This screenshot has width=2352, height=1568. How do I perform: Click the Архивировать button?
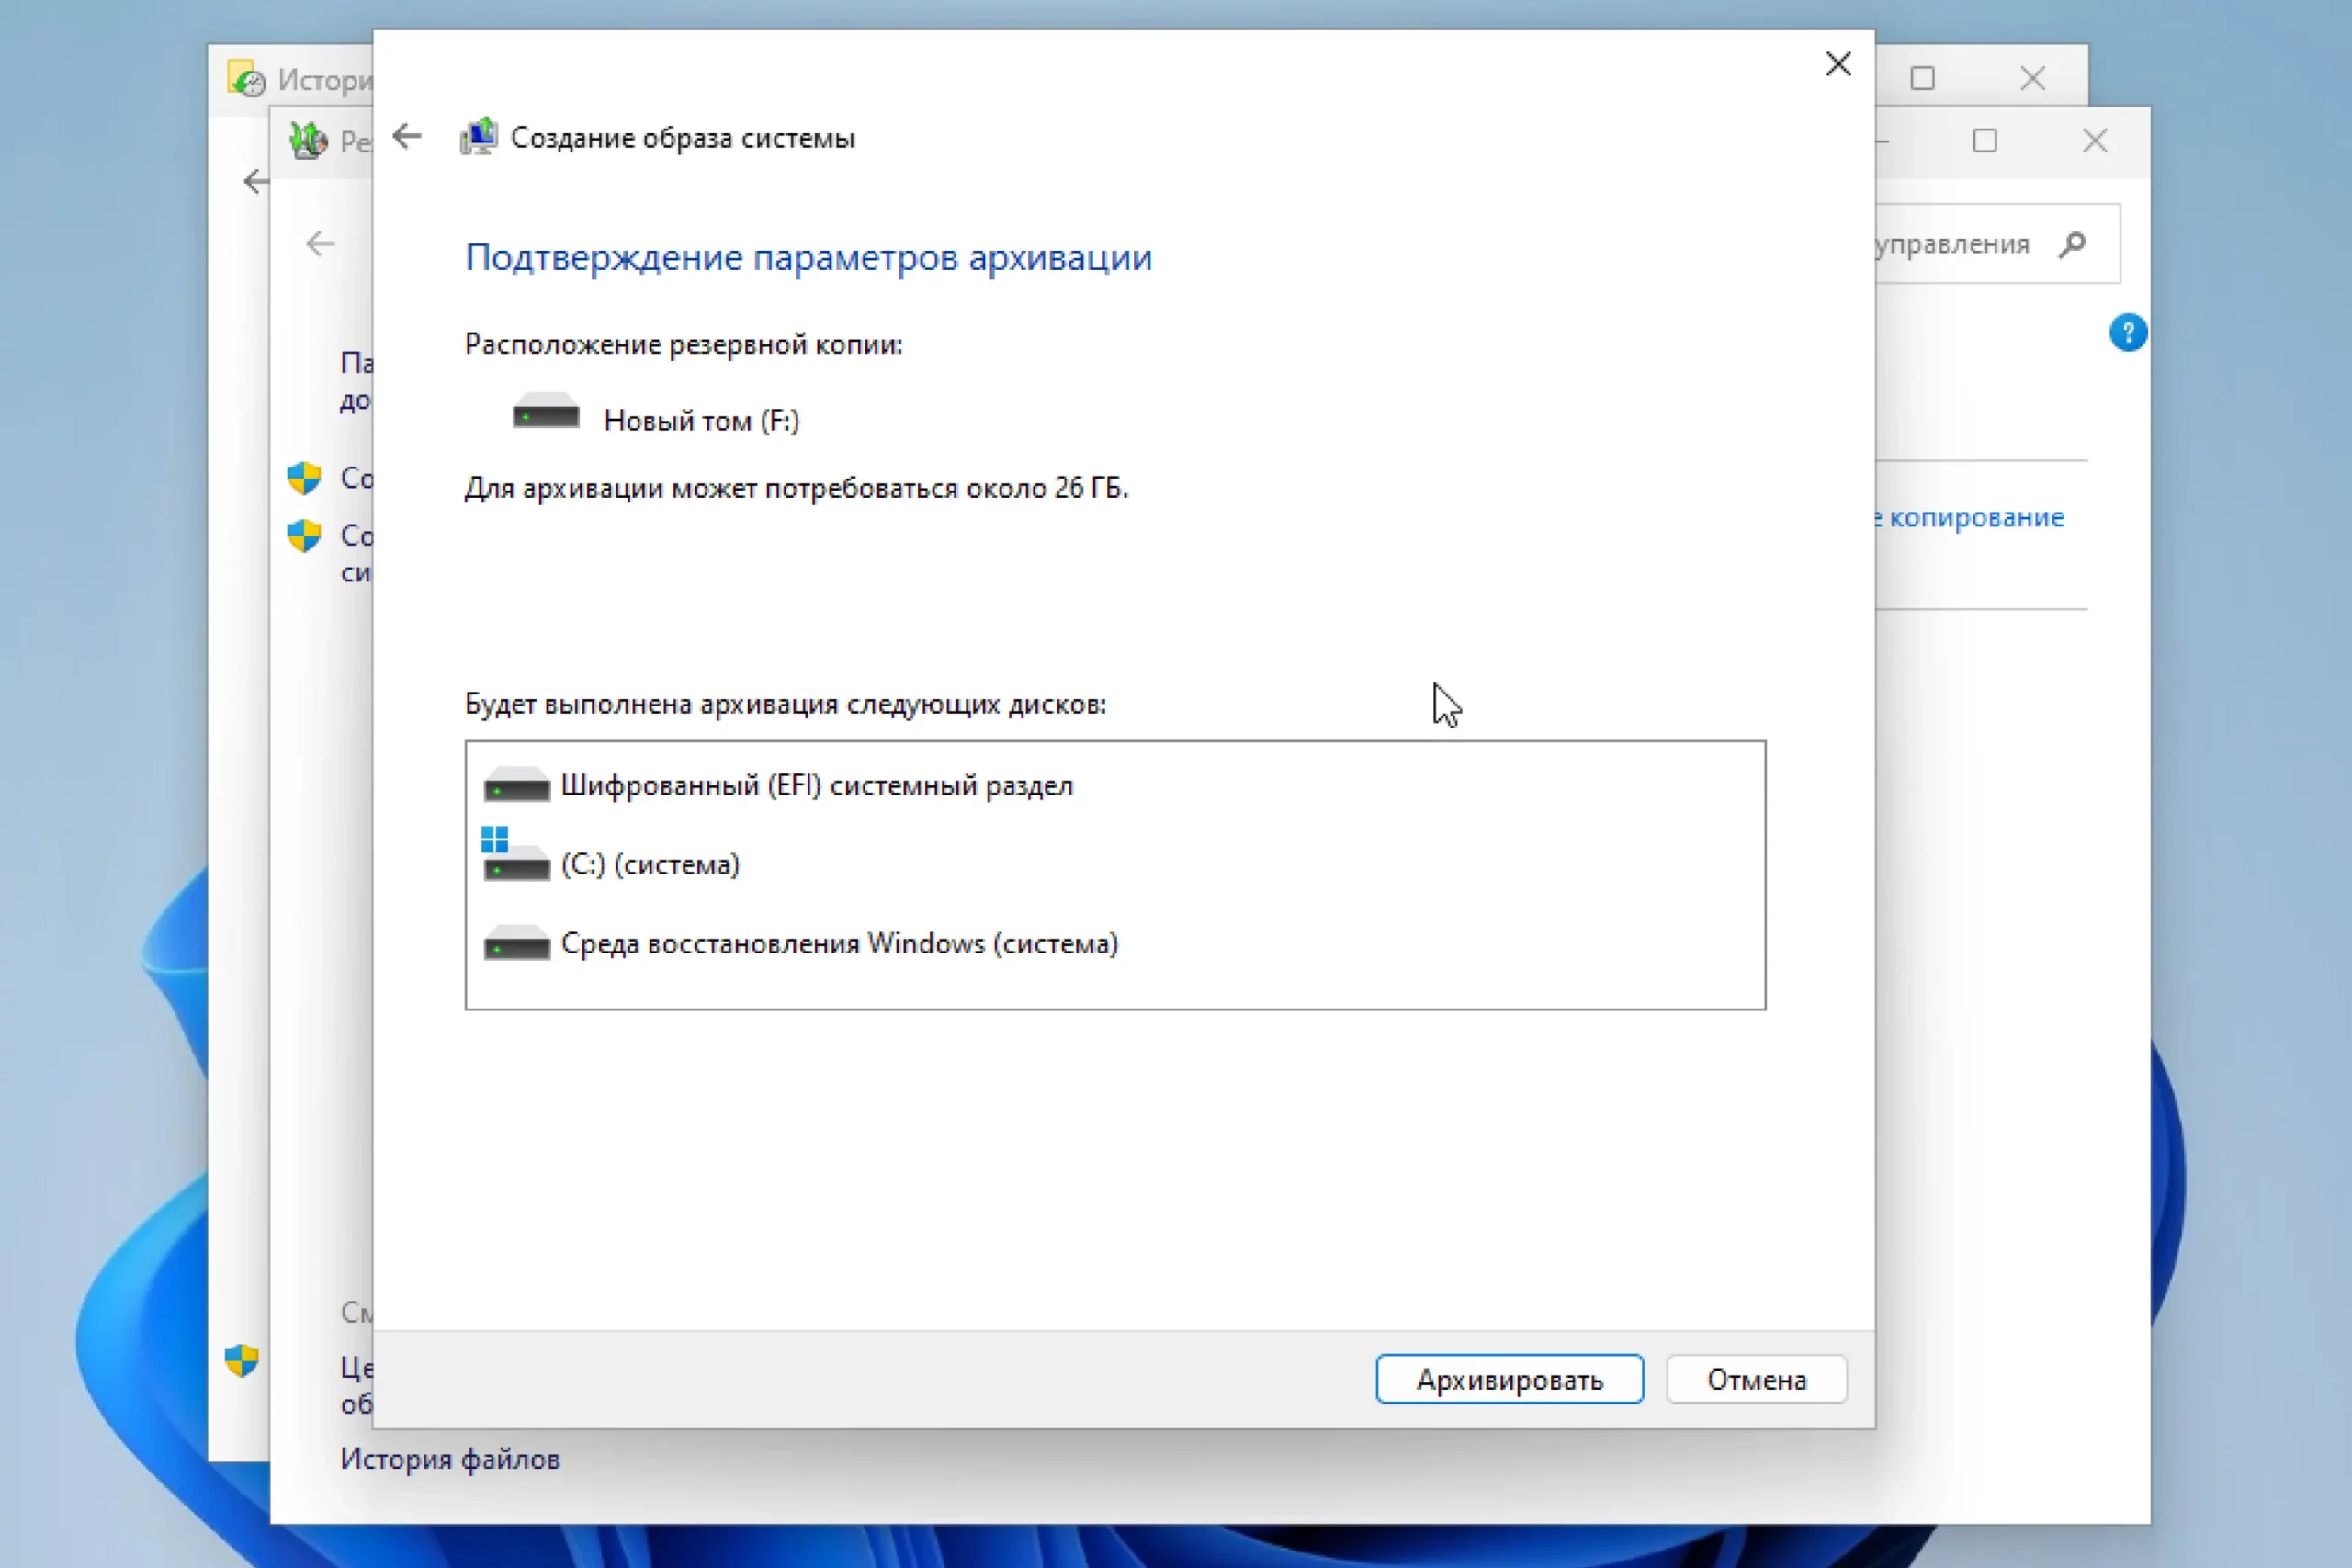1508,1379
